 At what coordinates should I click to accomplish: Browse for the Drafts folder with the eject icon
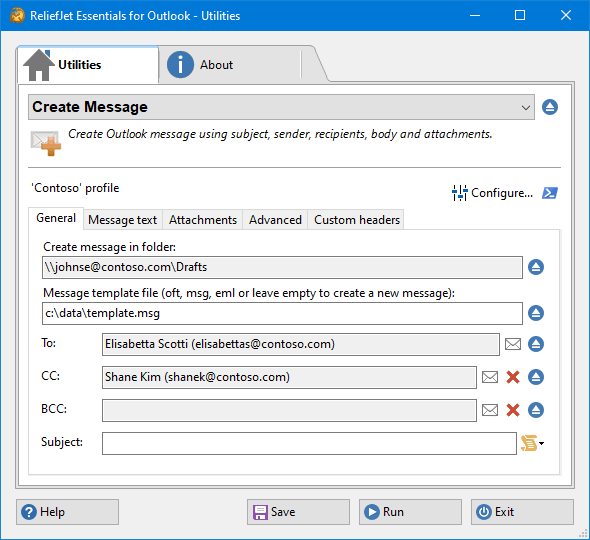[536, 268]
